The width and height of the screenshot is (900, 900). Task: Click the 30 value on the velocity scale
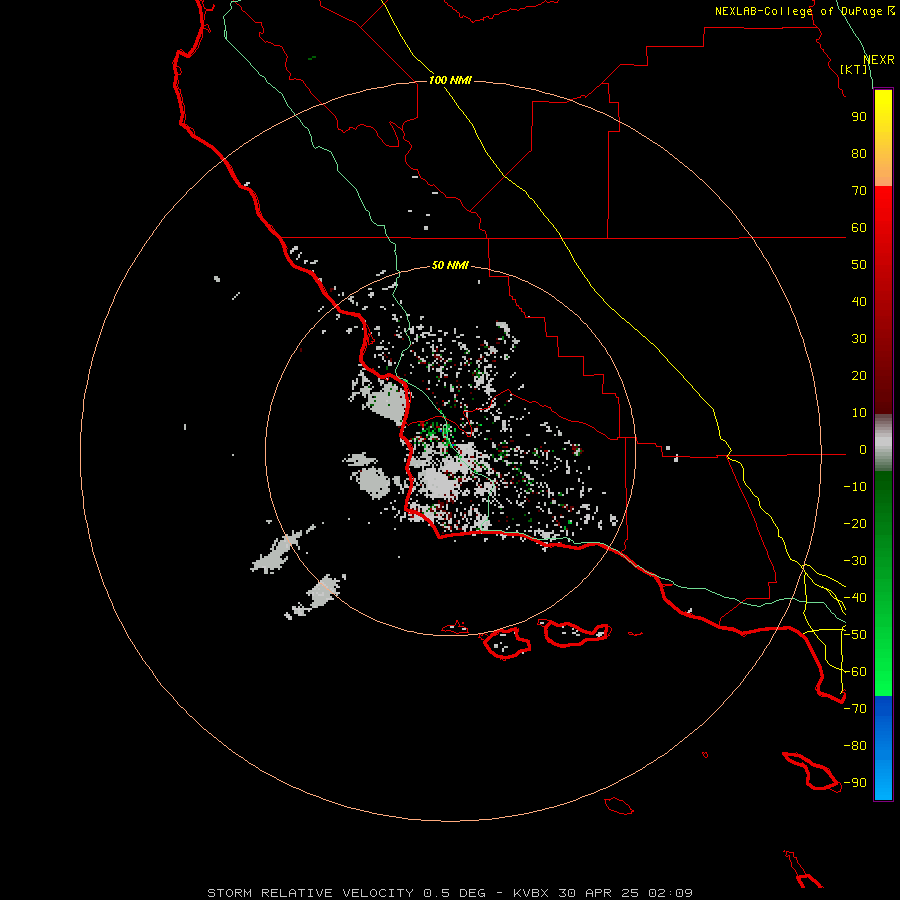pos(859,339)
